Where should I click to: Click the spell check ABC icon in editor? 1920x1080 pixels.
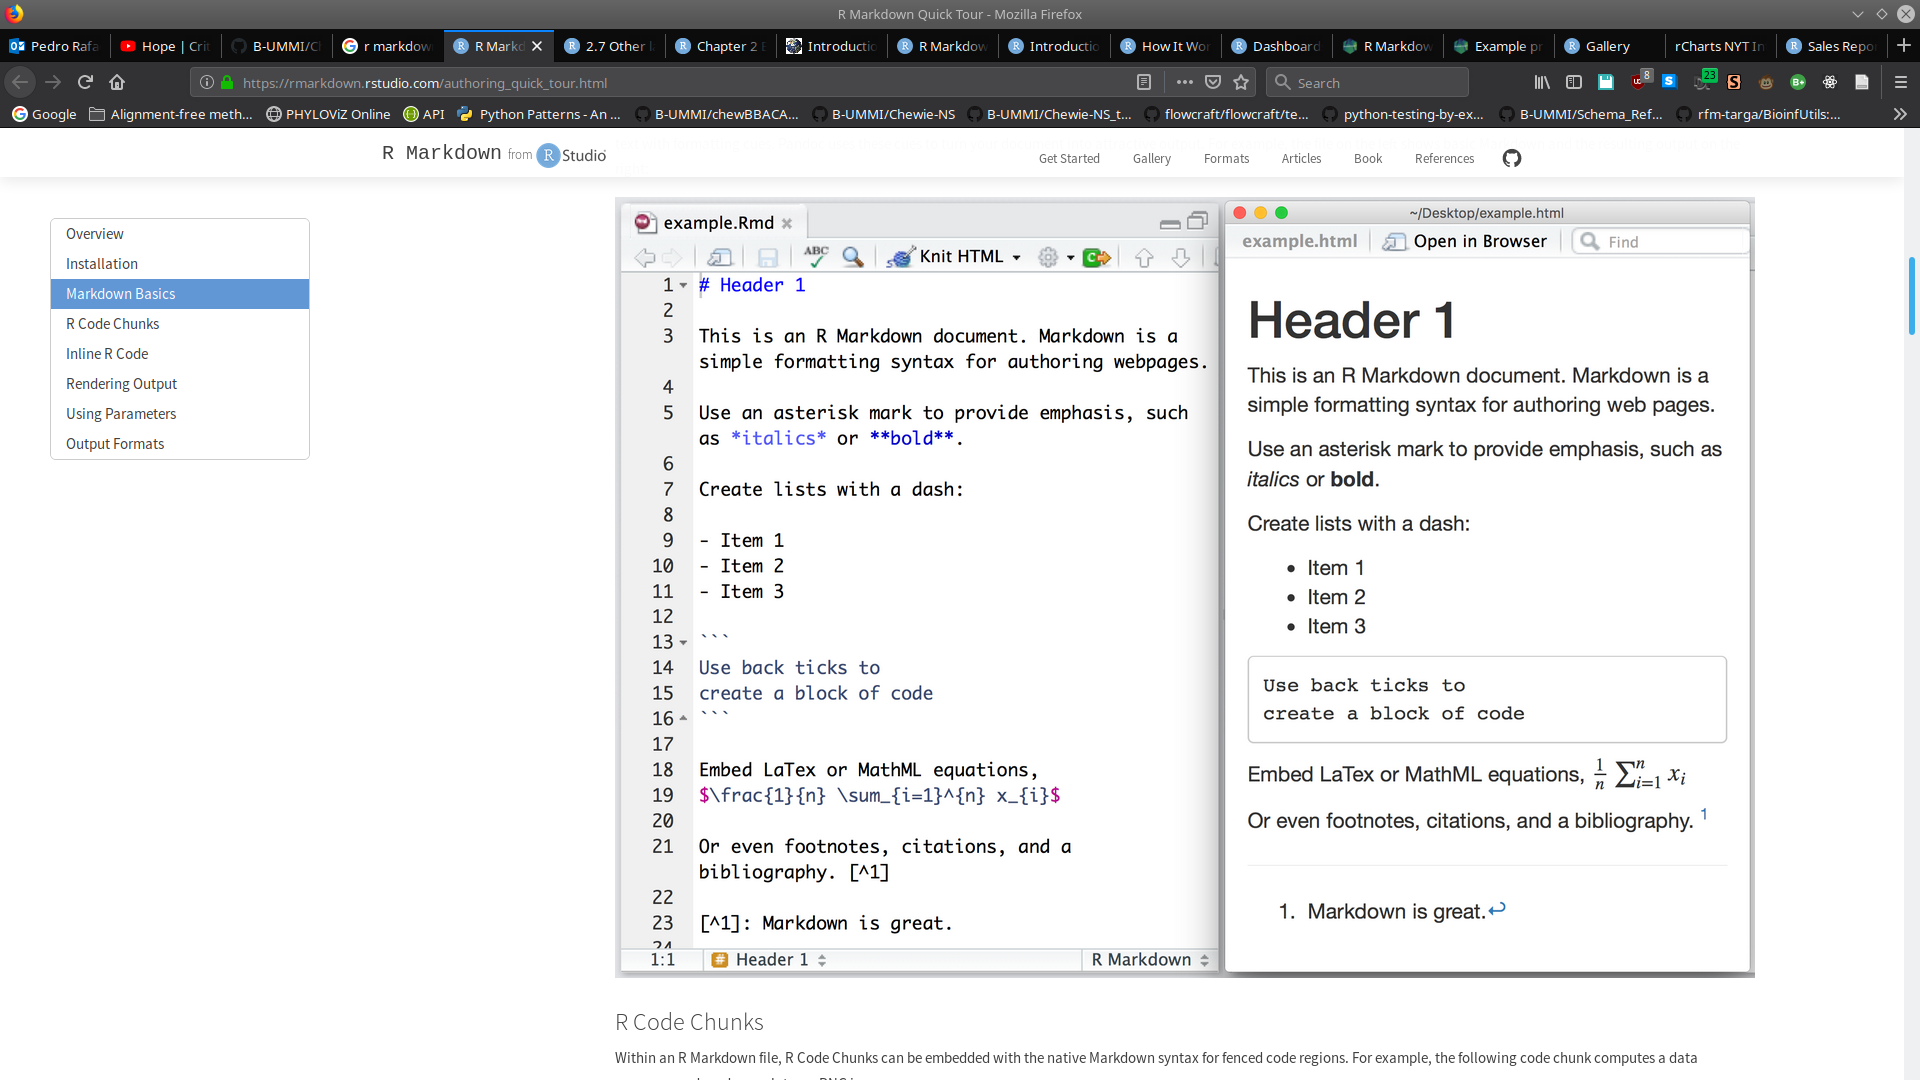(x=816, y=257)
